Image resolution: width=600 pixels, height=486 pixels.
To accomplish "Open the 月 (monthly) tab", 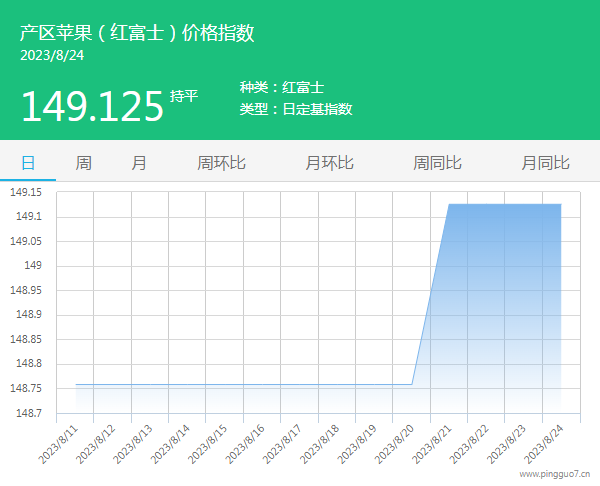I will 139,163.
